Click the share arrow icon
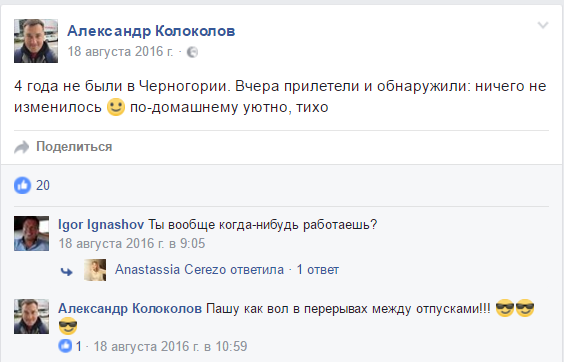This screenshot has width=564, height=362. tap(21, 147)
